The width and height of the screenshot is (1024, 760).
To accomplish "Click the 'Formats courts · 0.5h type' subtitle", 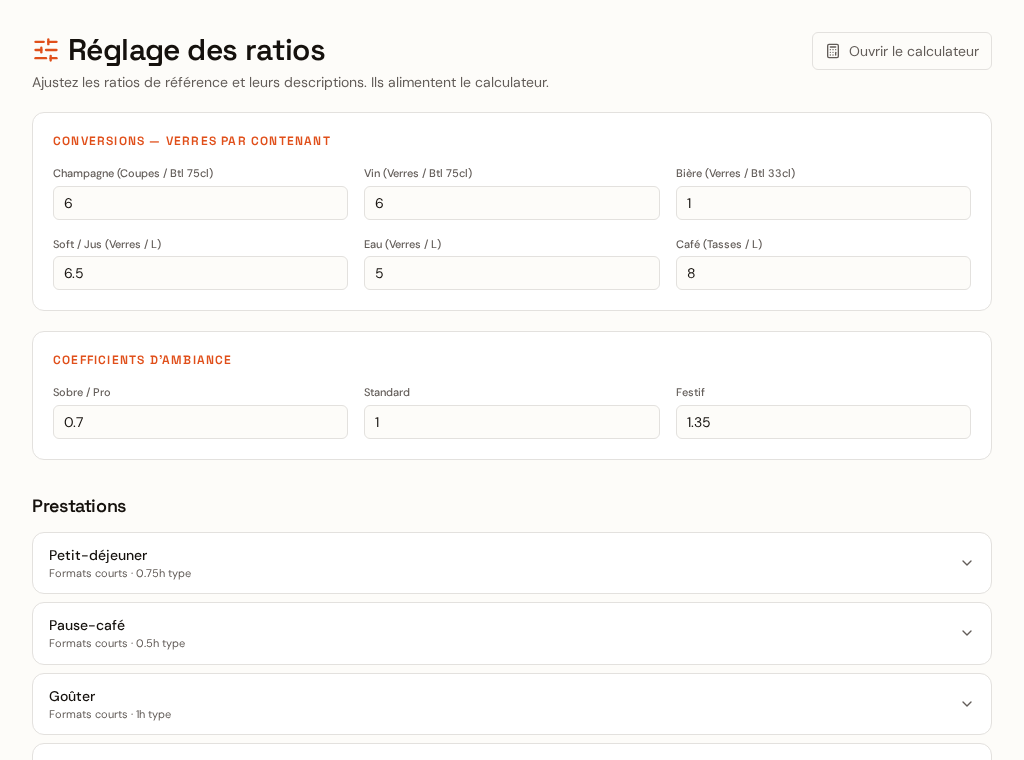I will pyautogui.click(x=117, y=643).
